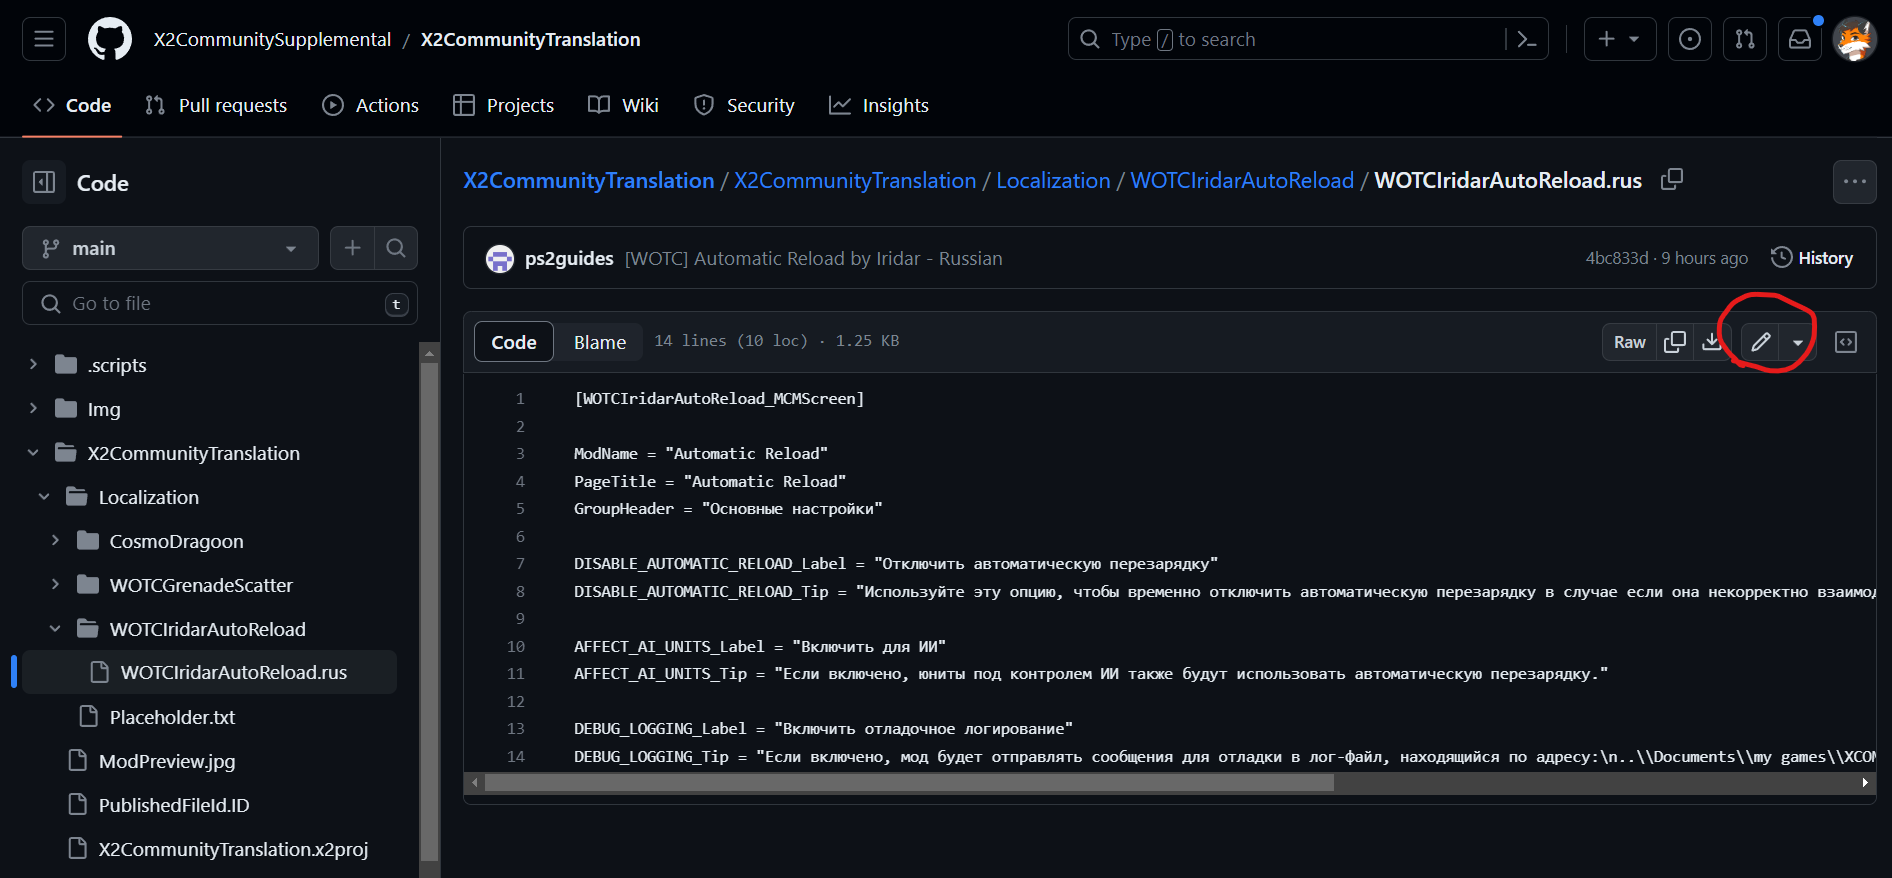Open the Code repository tab

tap(72, 105)
